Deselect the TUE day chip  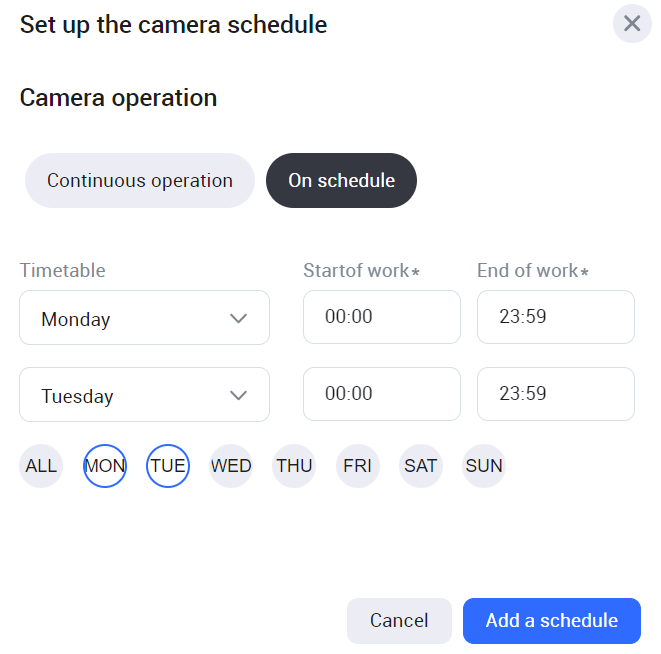[168, 466]
